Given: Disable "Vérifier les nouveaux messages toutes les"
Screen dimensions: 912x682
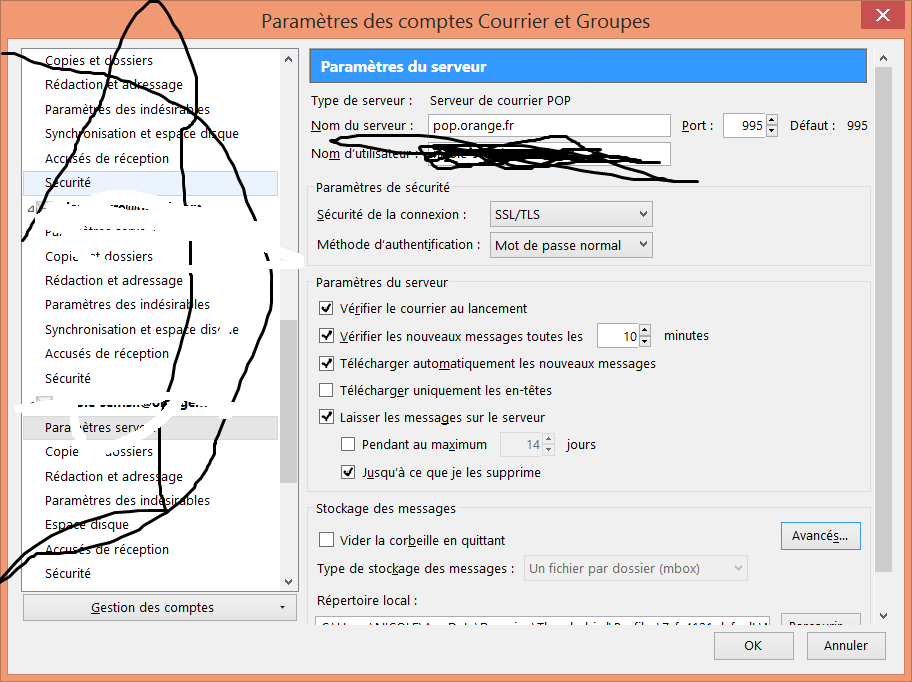Looking at the screenshot, I should coord(326,336).
